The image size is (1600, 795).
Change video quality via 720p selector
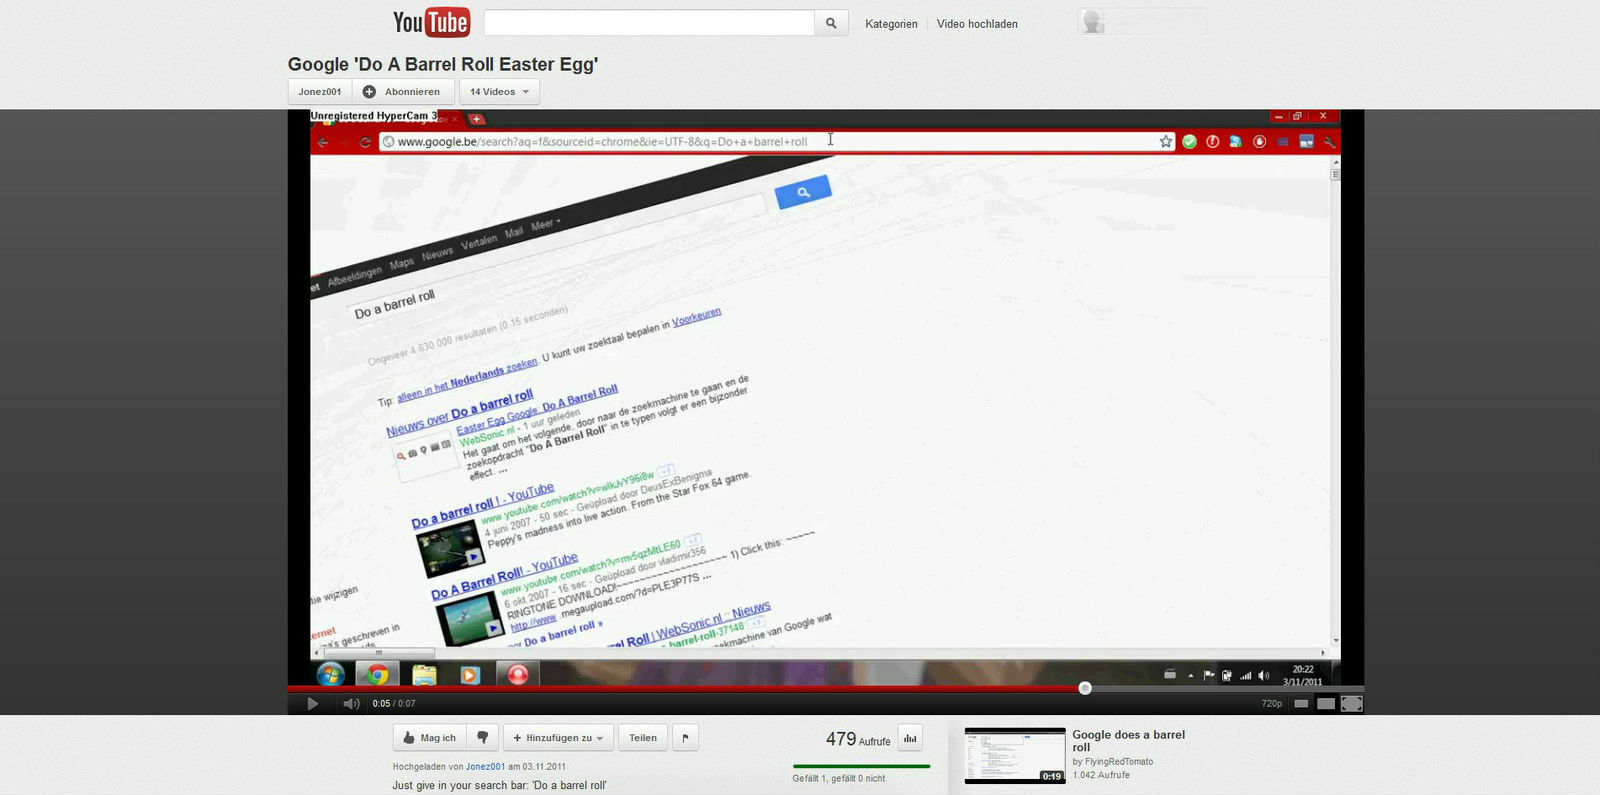[x=1272, y=704]
